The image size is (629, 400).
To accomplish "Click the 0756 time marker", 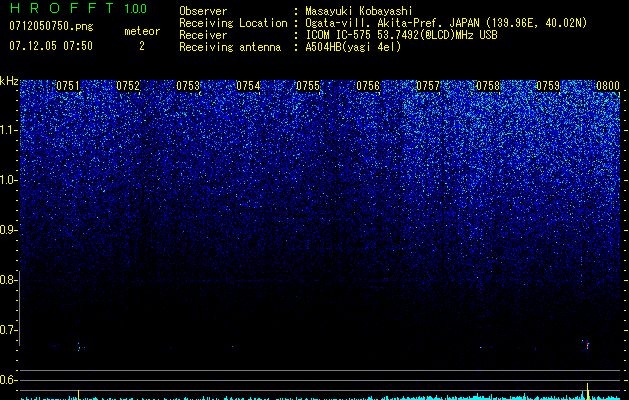I will coord(368,86).
